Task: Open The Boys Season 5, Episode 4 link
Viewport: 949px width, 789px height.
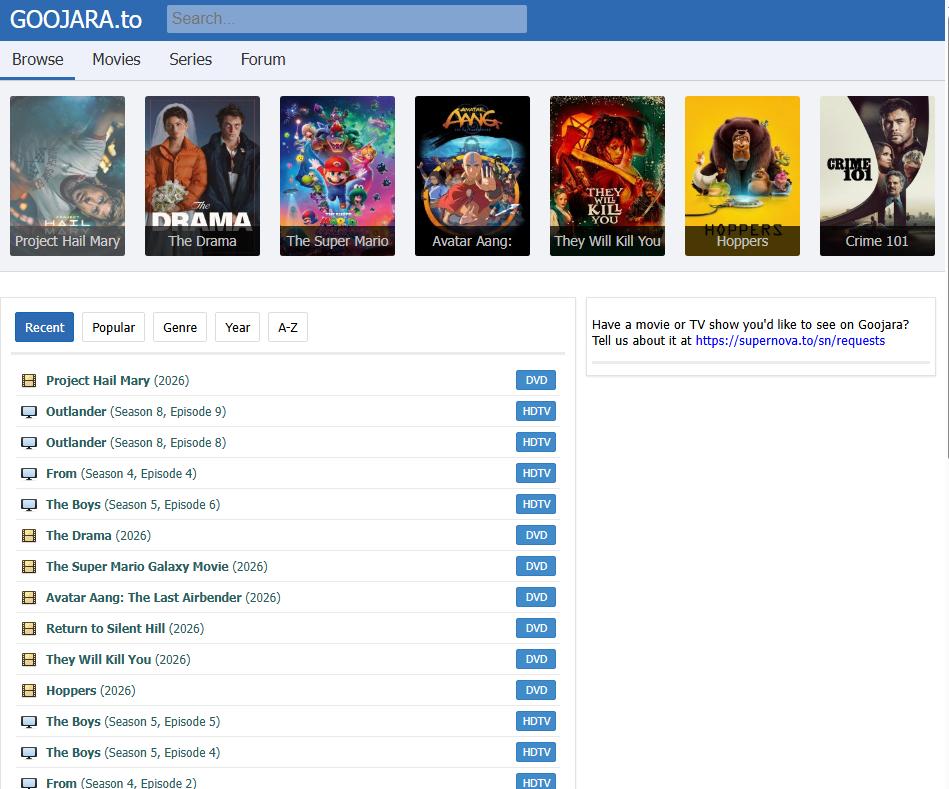Action: click(133, 753)
